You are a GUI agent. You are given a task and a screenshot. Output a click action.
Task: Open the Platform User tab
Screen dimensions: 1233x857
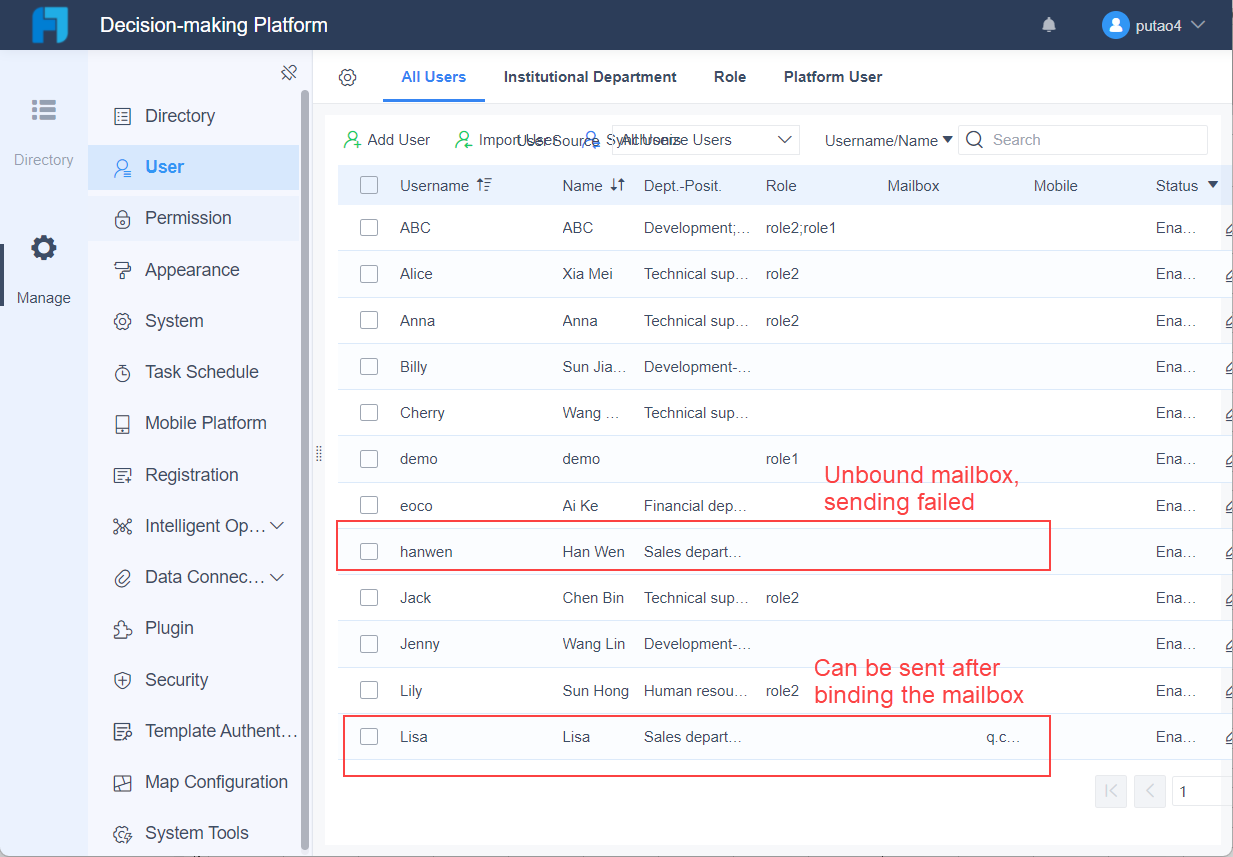(832, 77)
